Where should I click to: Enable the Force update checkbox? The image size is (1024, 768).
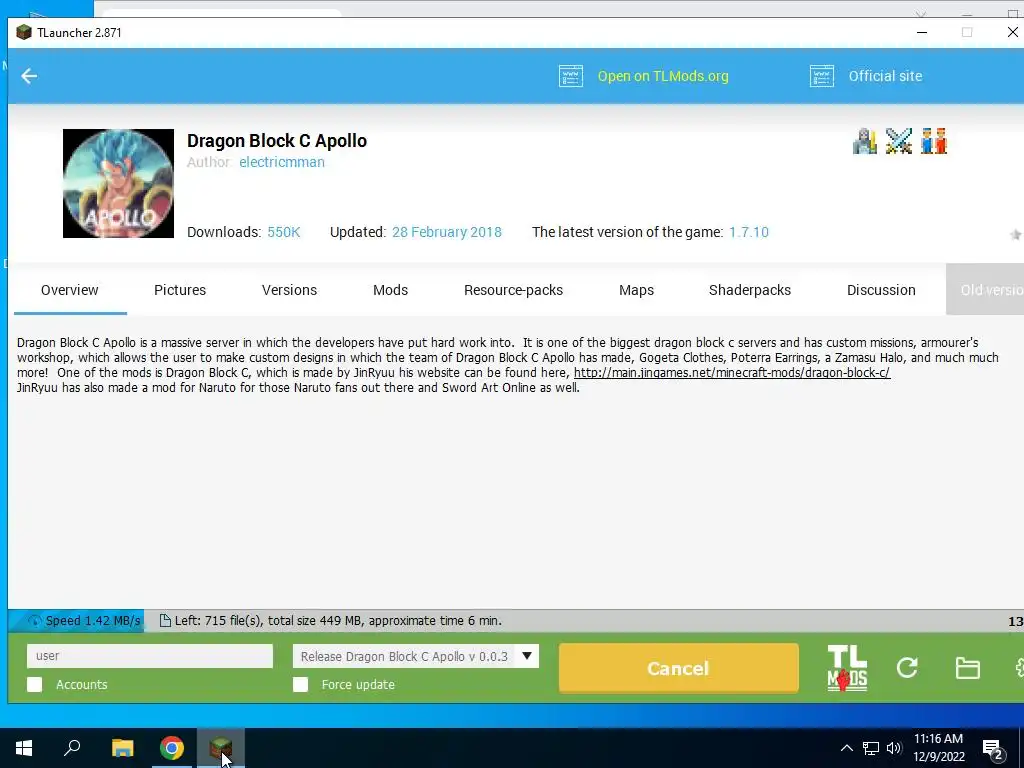coord(300,684)
